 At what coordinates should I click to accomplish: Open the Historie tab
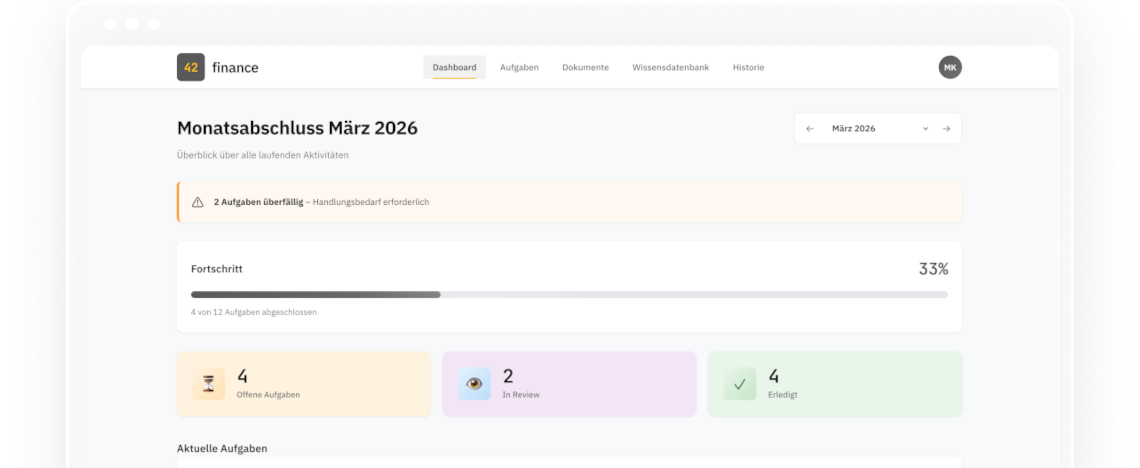748,67
